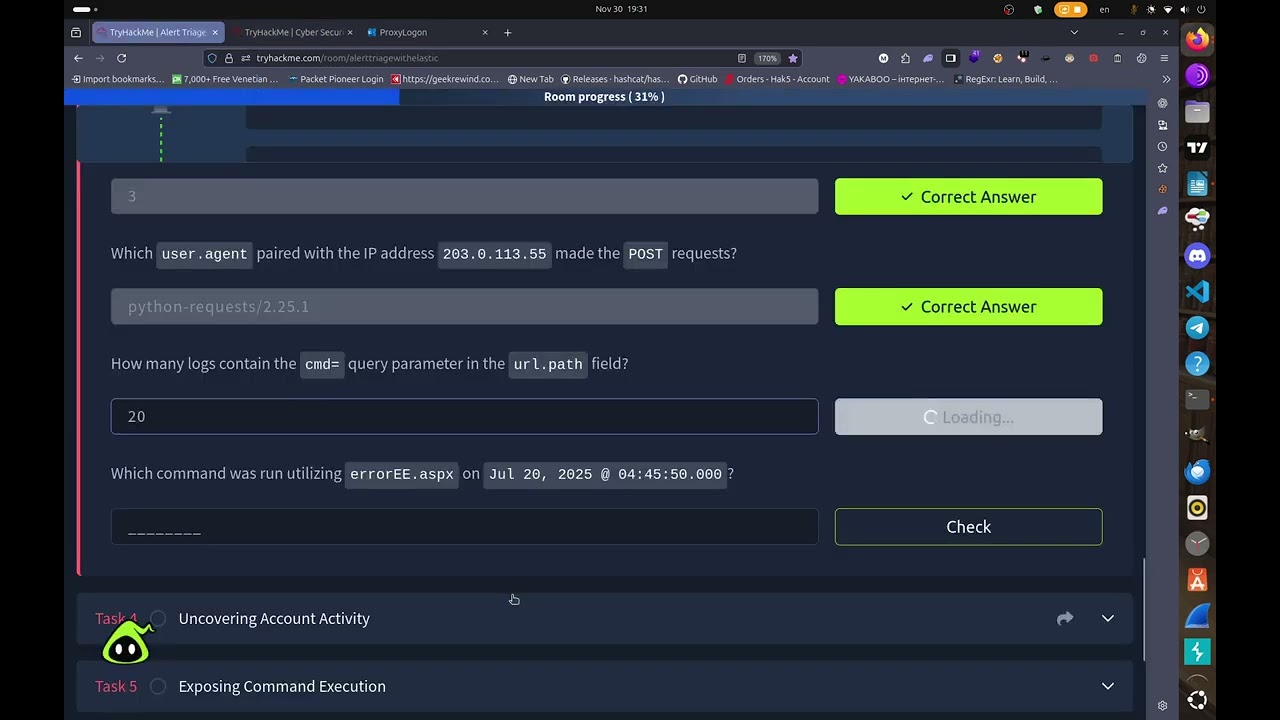The image size is (1280, 720).
Task: Open Ubuntu Software store in the dock
Action: coord(1197,579)
